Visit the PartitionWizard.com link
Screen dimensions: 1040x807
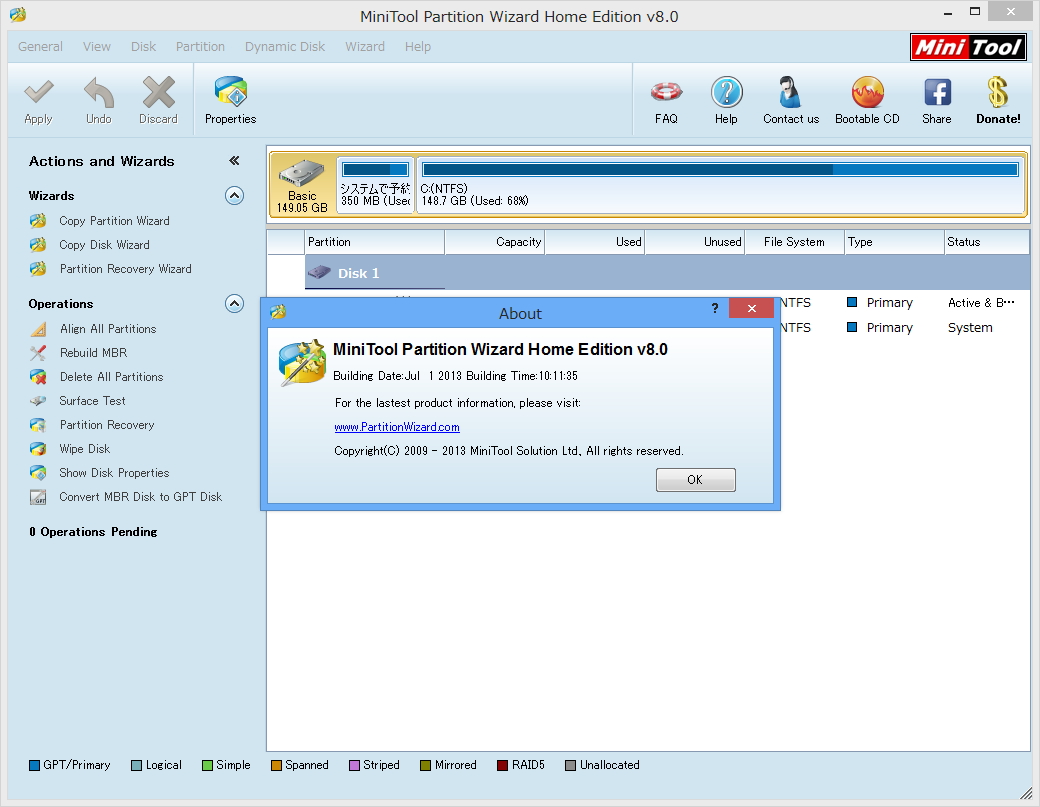397,426
